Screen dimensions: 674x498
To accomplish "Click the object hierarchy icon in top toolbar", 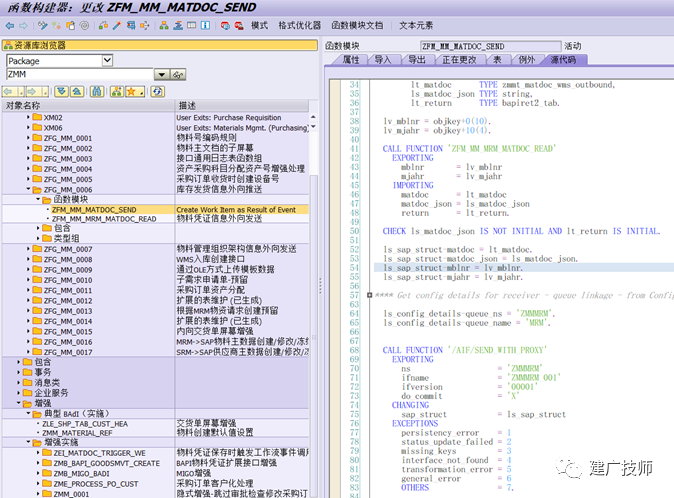I will (x=164, y=26).
